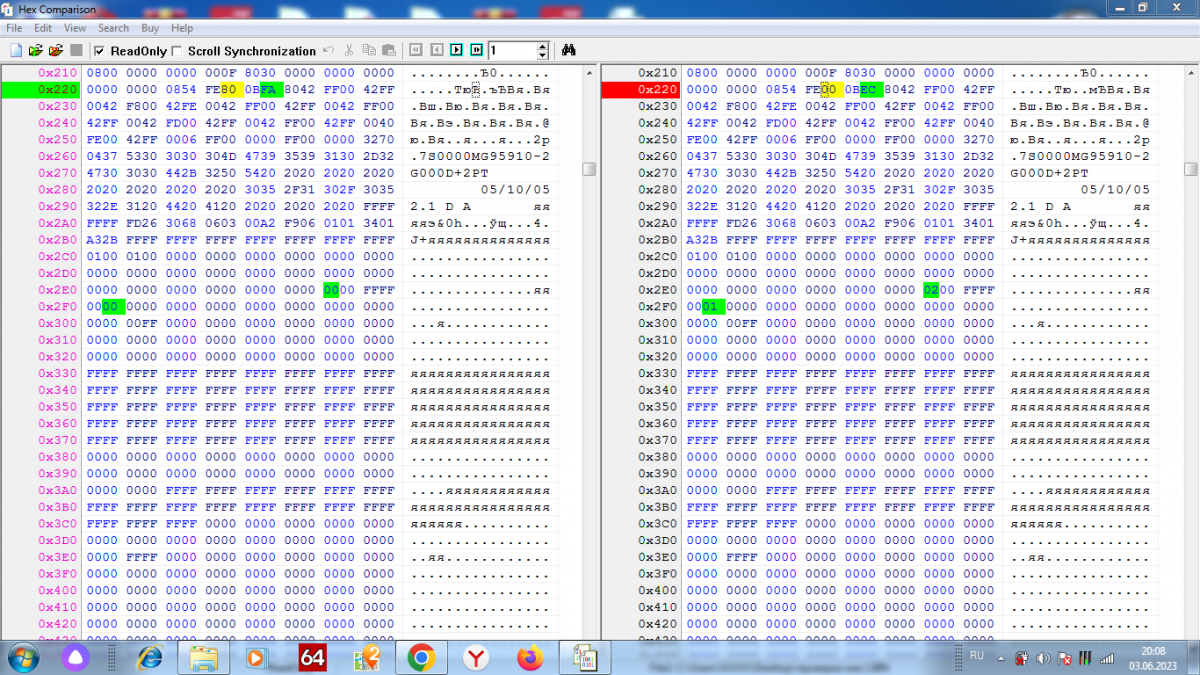Click the RU language indicator
1200x675 pixels.
(x=976, y=654)
